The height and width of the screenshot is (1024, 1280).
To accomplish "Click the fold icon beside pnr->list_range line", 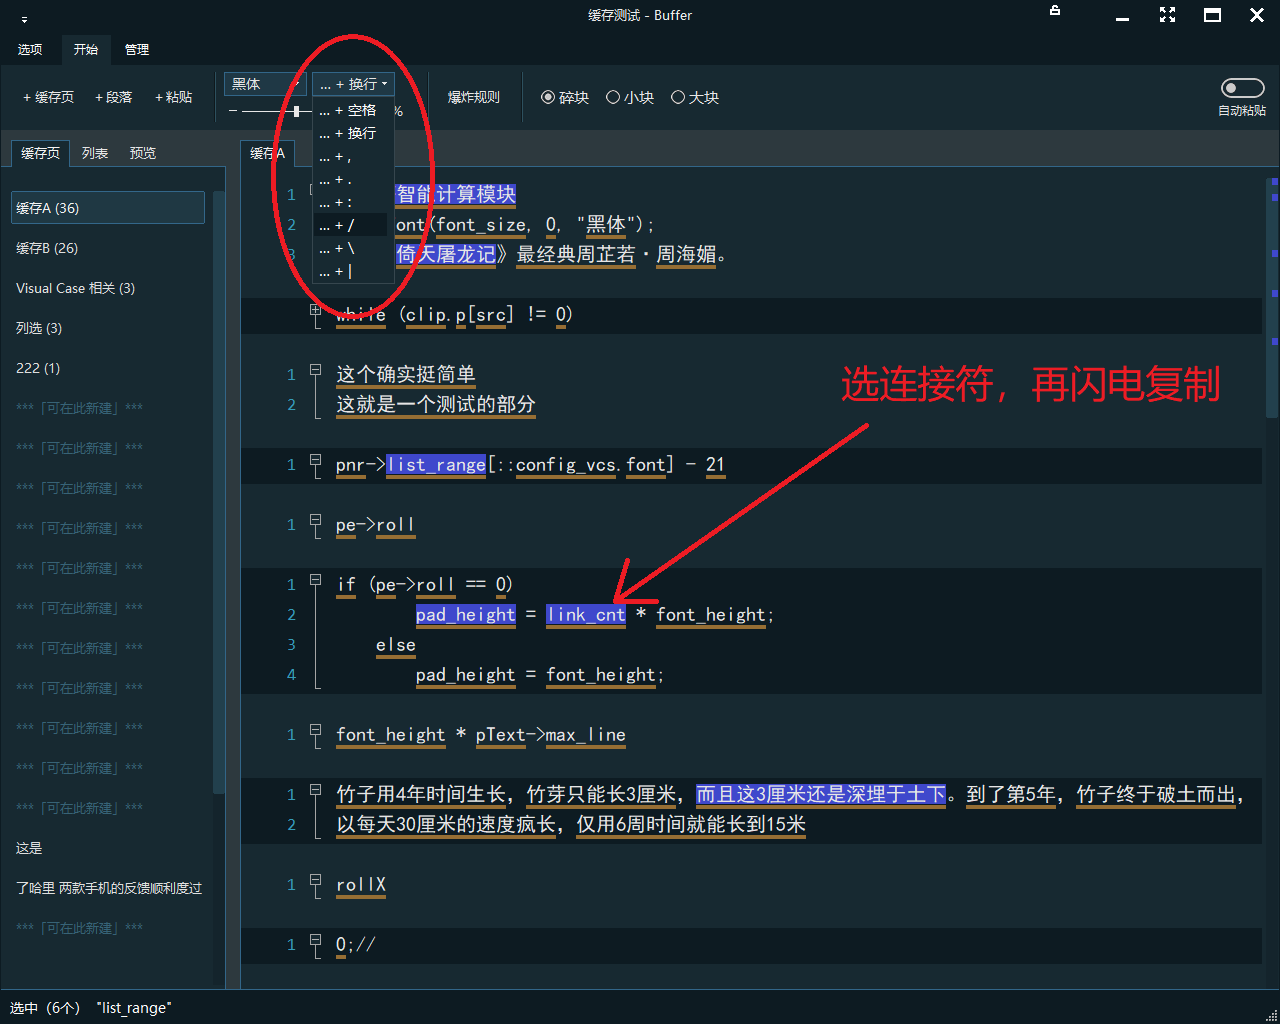I will pyautogui.click(x=316, y=461).
